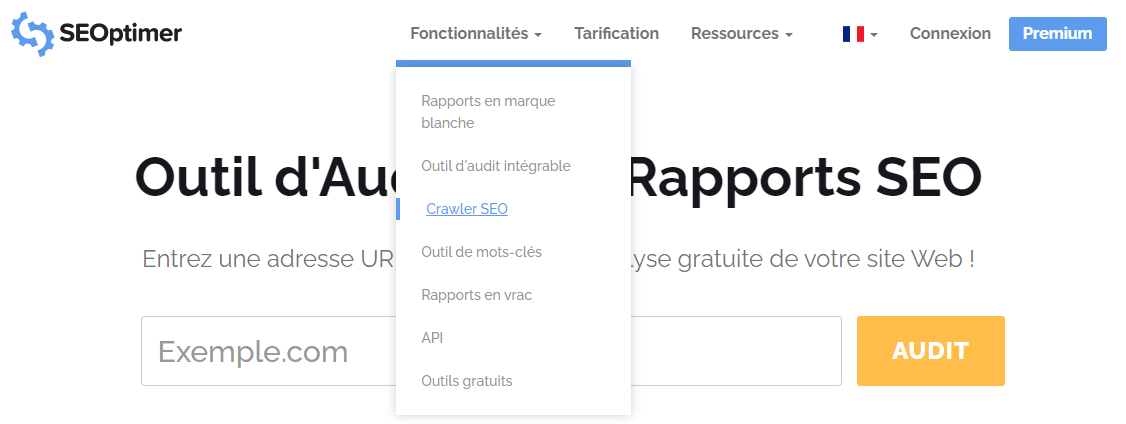1126x424 pixels.
Task: Select Outils gratuits menu entry
Action: point(467,381)
